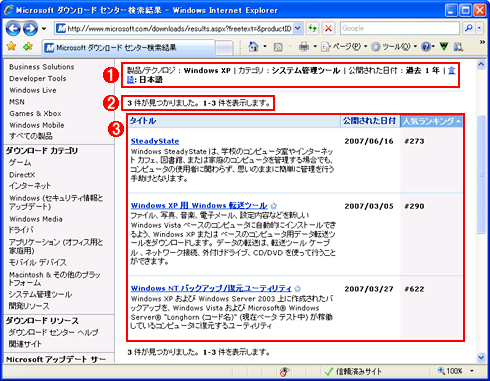Expand the address bar history dropdown

(298, 29)
